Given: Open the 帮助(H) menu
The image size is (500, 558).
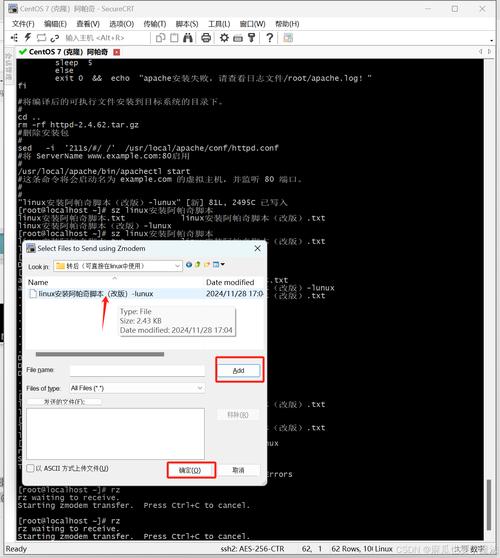Looking at the screenshot, I should pos(287,24).
